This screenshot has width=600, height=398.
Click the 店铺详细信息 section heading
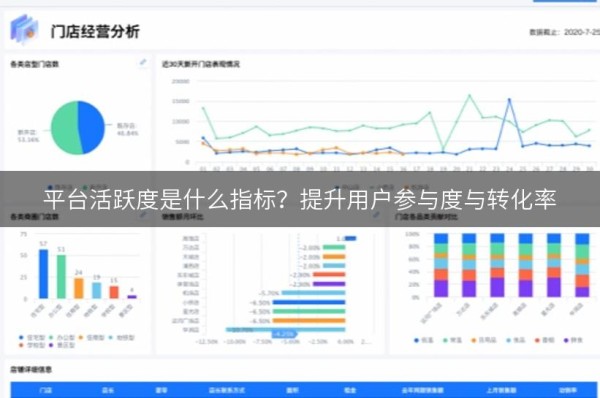pyautogui.click(x=31, y=370)
